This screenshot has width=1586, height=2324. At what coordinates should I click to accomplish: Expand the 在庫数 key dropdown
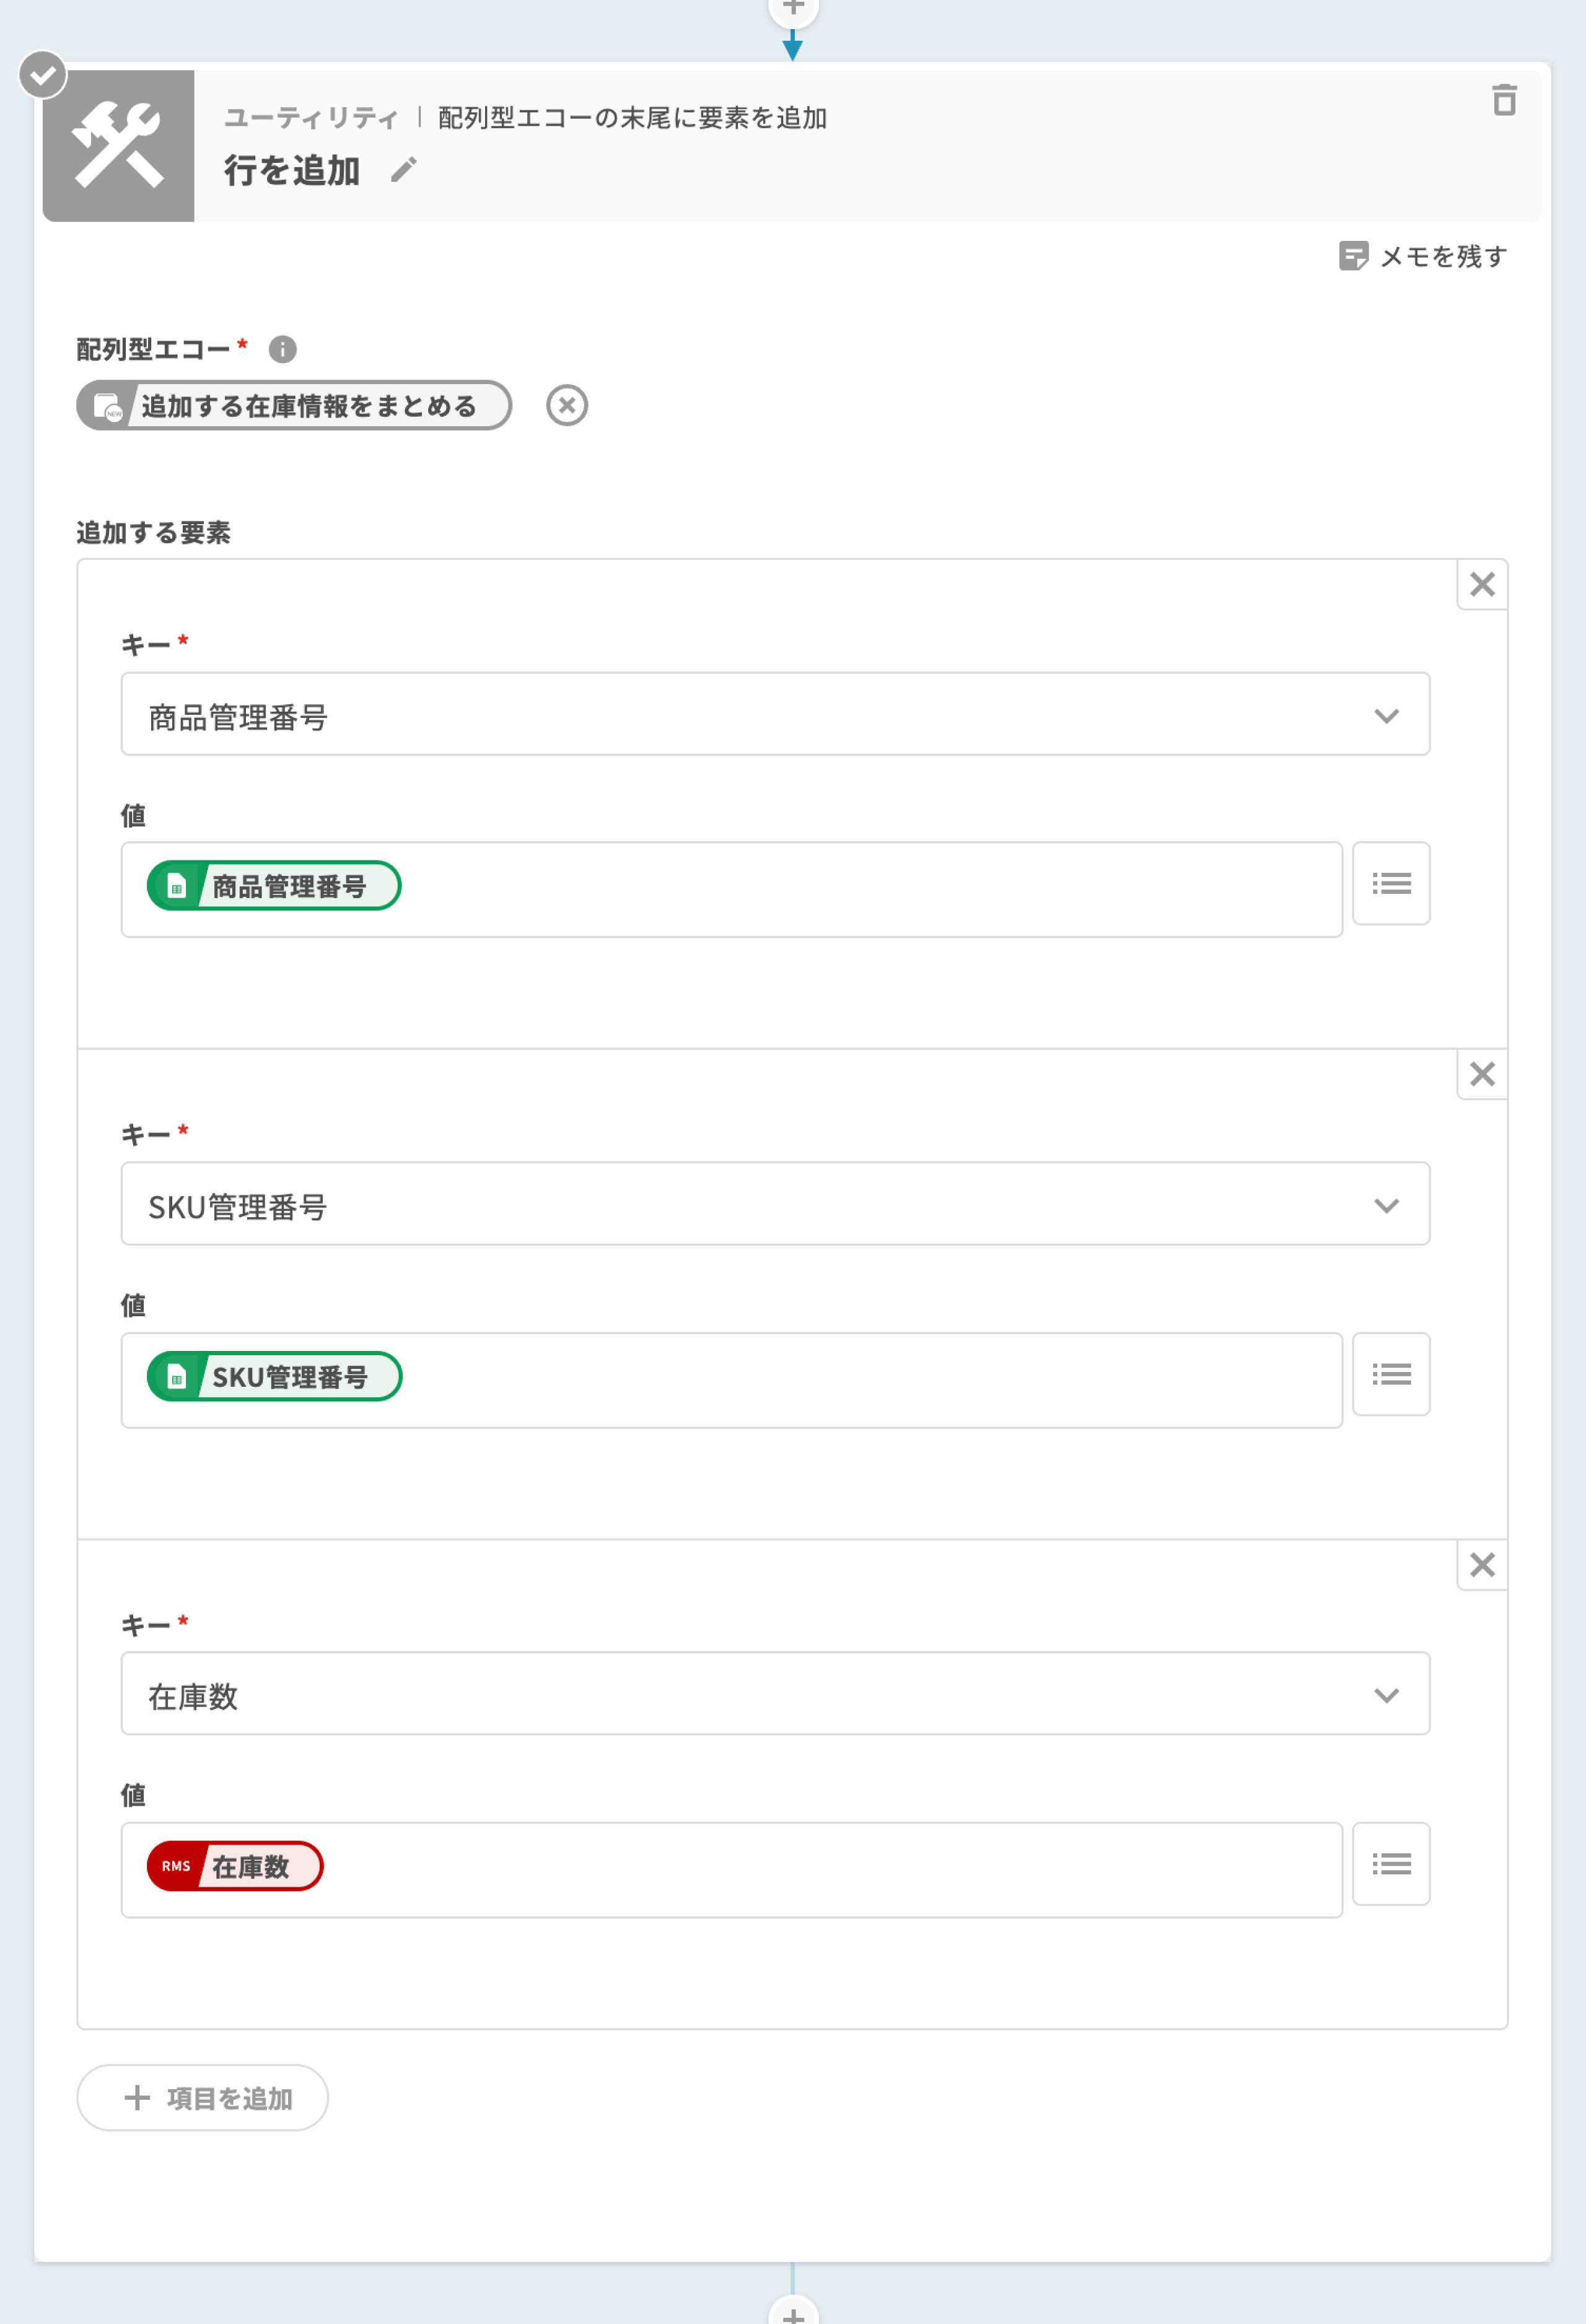coord(1385,1695)
